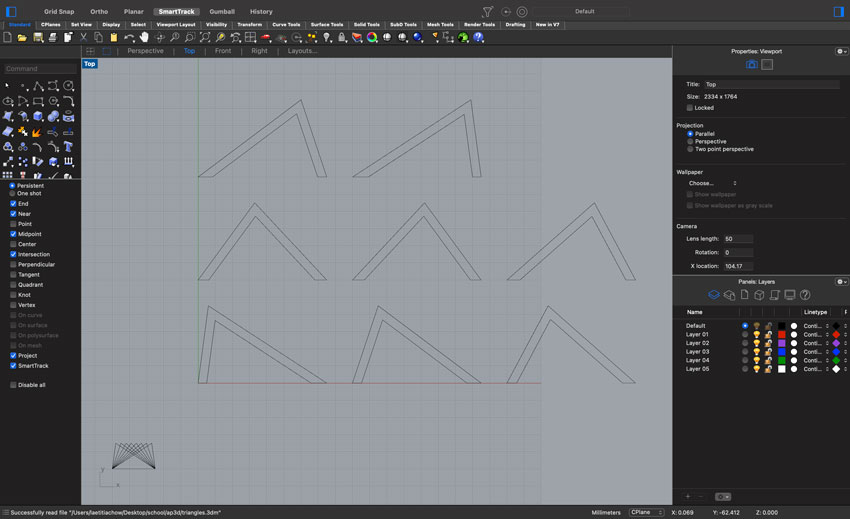Click the camera icon in Properties panel
850x519 pixels.
click(752, 65)
